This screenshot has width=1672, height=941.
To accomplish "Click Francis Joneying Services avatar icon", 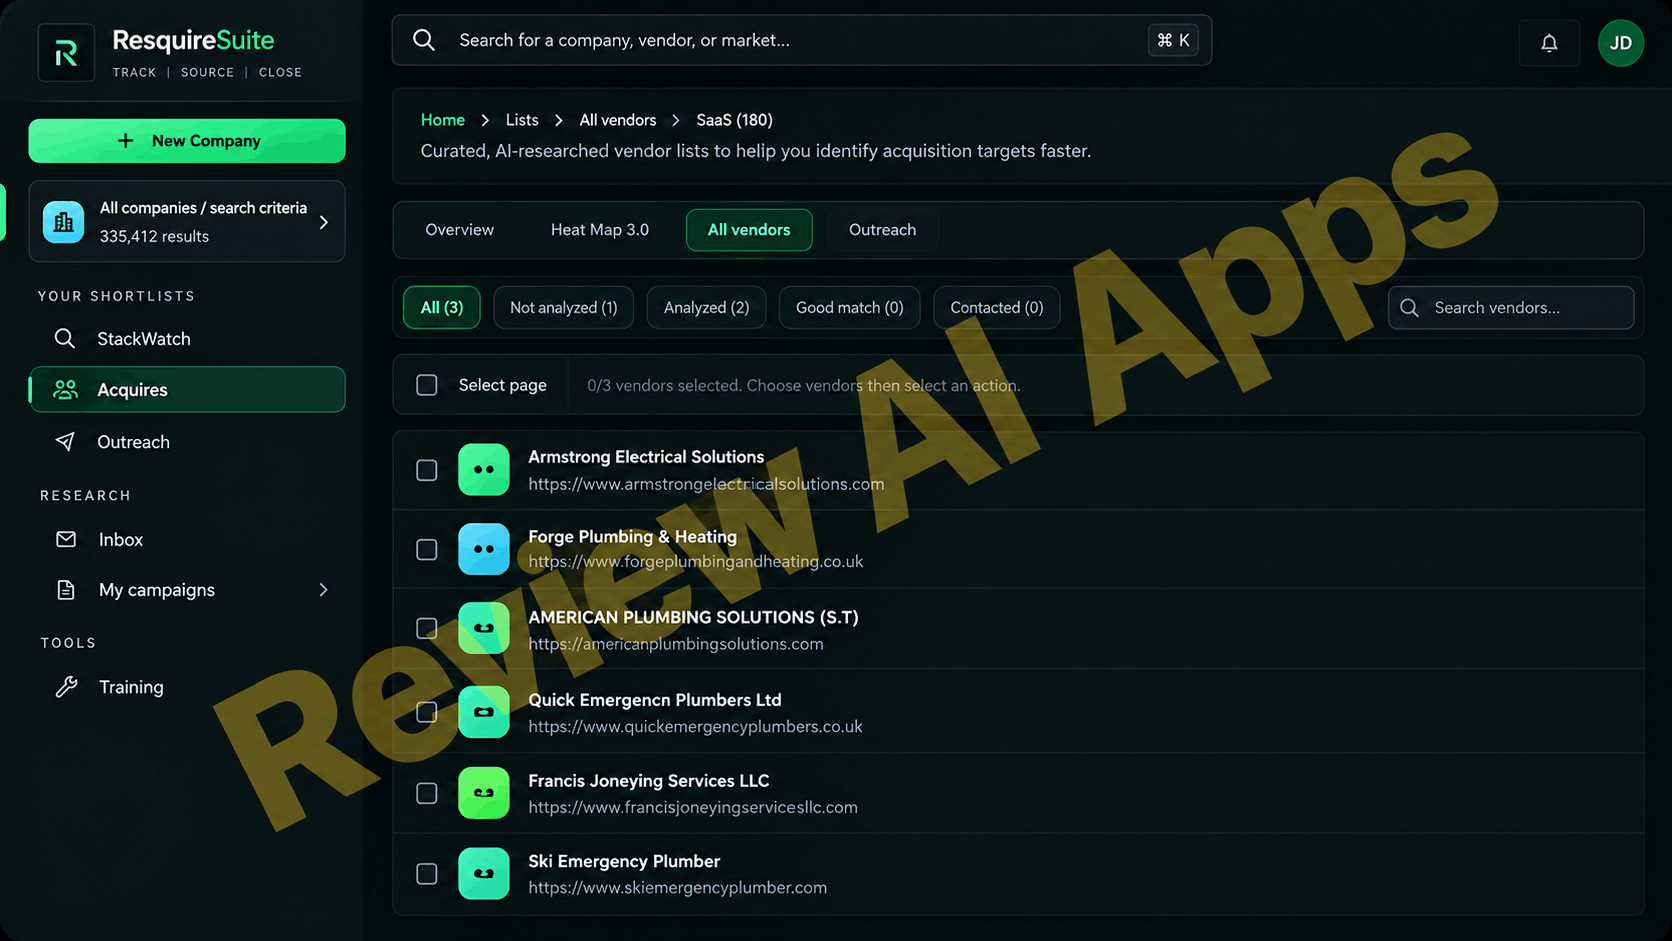I will click(x=484, y=793).
